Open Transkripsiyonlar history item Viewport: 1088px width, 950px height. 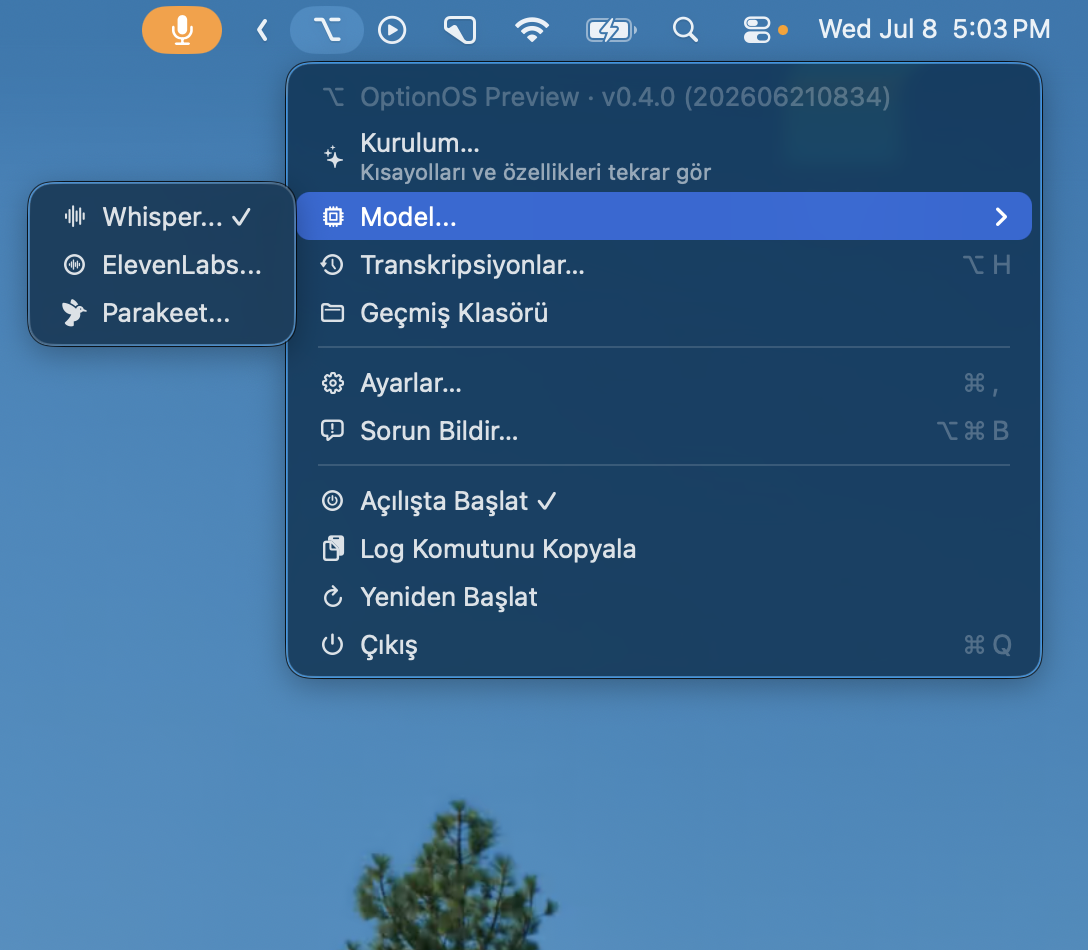(x=664, y=265)
